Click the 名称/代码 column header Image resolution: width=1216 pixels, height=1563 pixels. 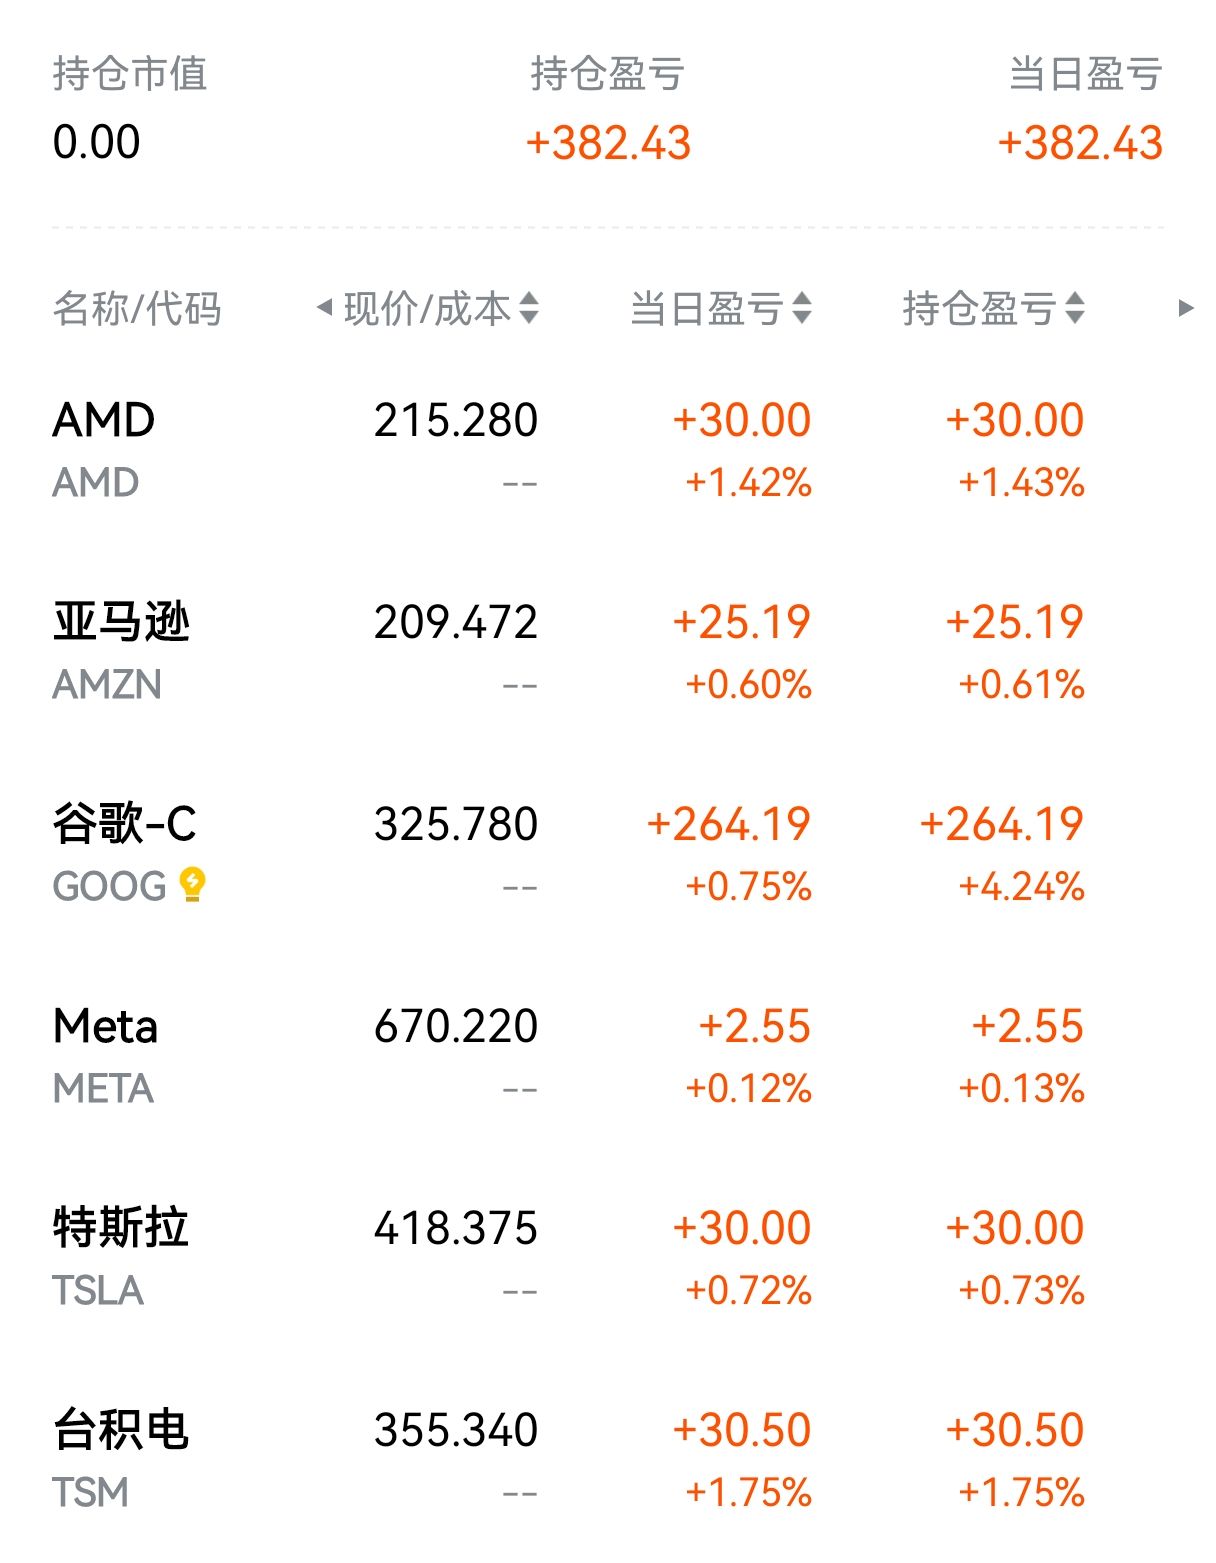(x=137, y=308)
